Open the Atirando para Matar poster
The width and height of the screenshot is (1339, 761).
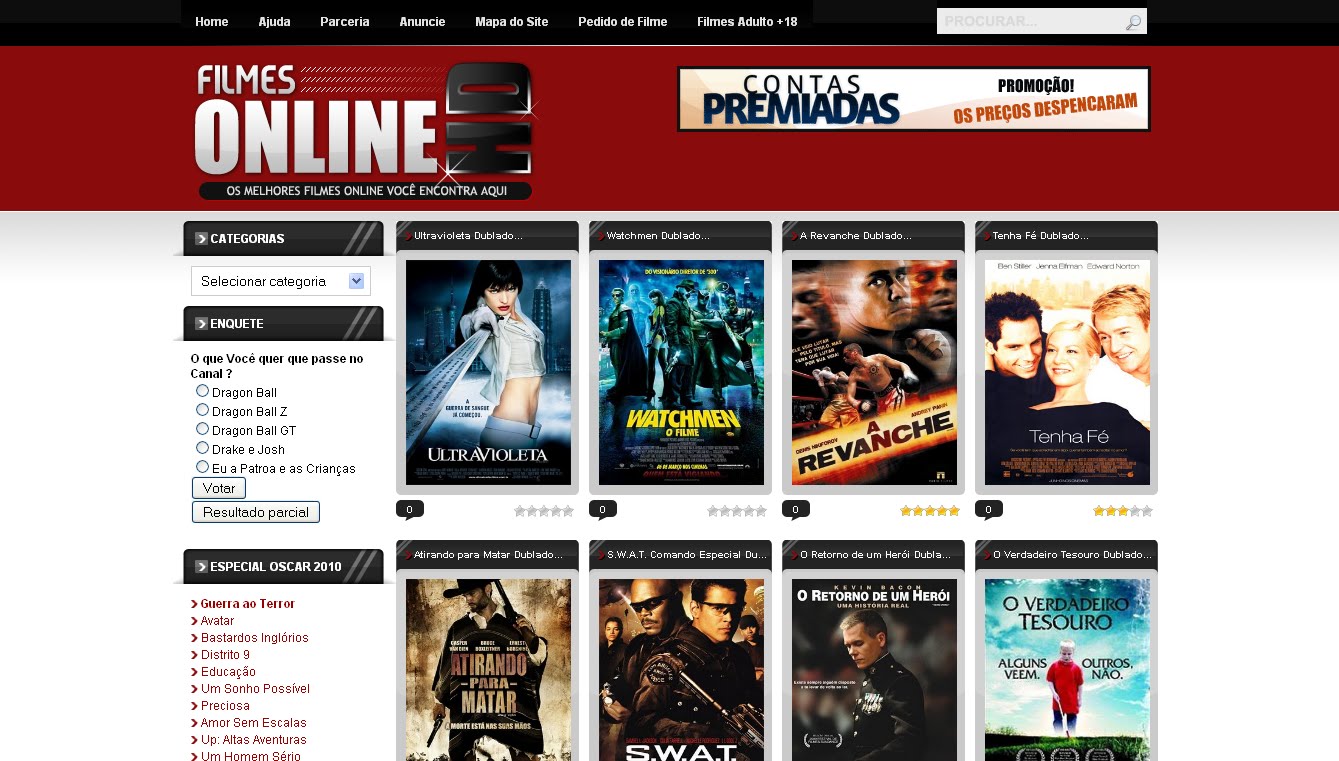coord(488,670)
